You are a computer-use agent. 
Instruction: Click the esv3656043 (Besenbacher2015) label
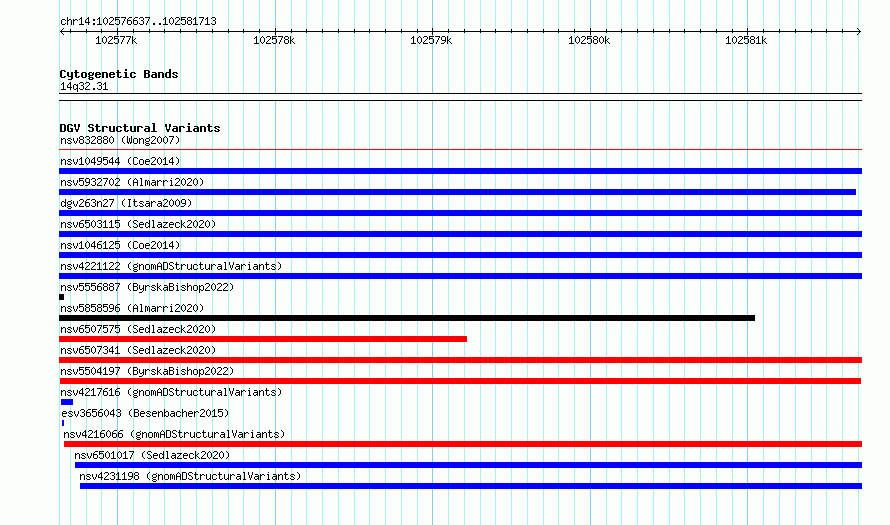[x=145, y=413]
